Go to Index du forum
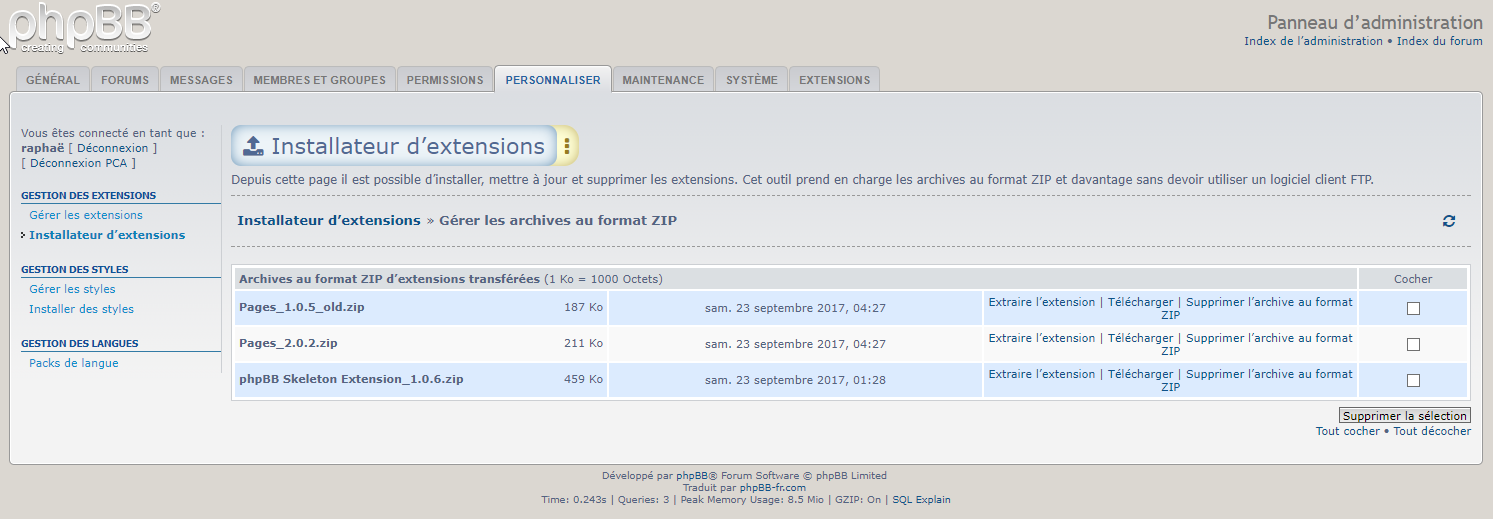 point(1439,41)
